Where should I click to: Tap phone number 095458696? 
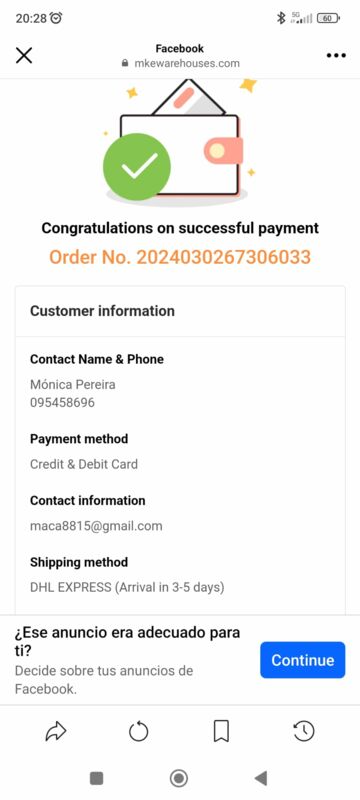(x=62, y=403)
